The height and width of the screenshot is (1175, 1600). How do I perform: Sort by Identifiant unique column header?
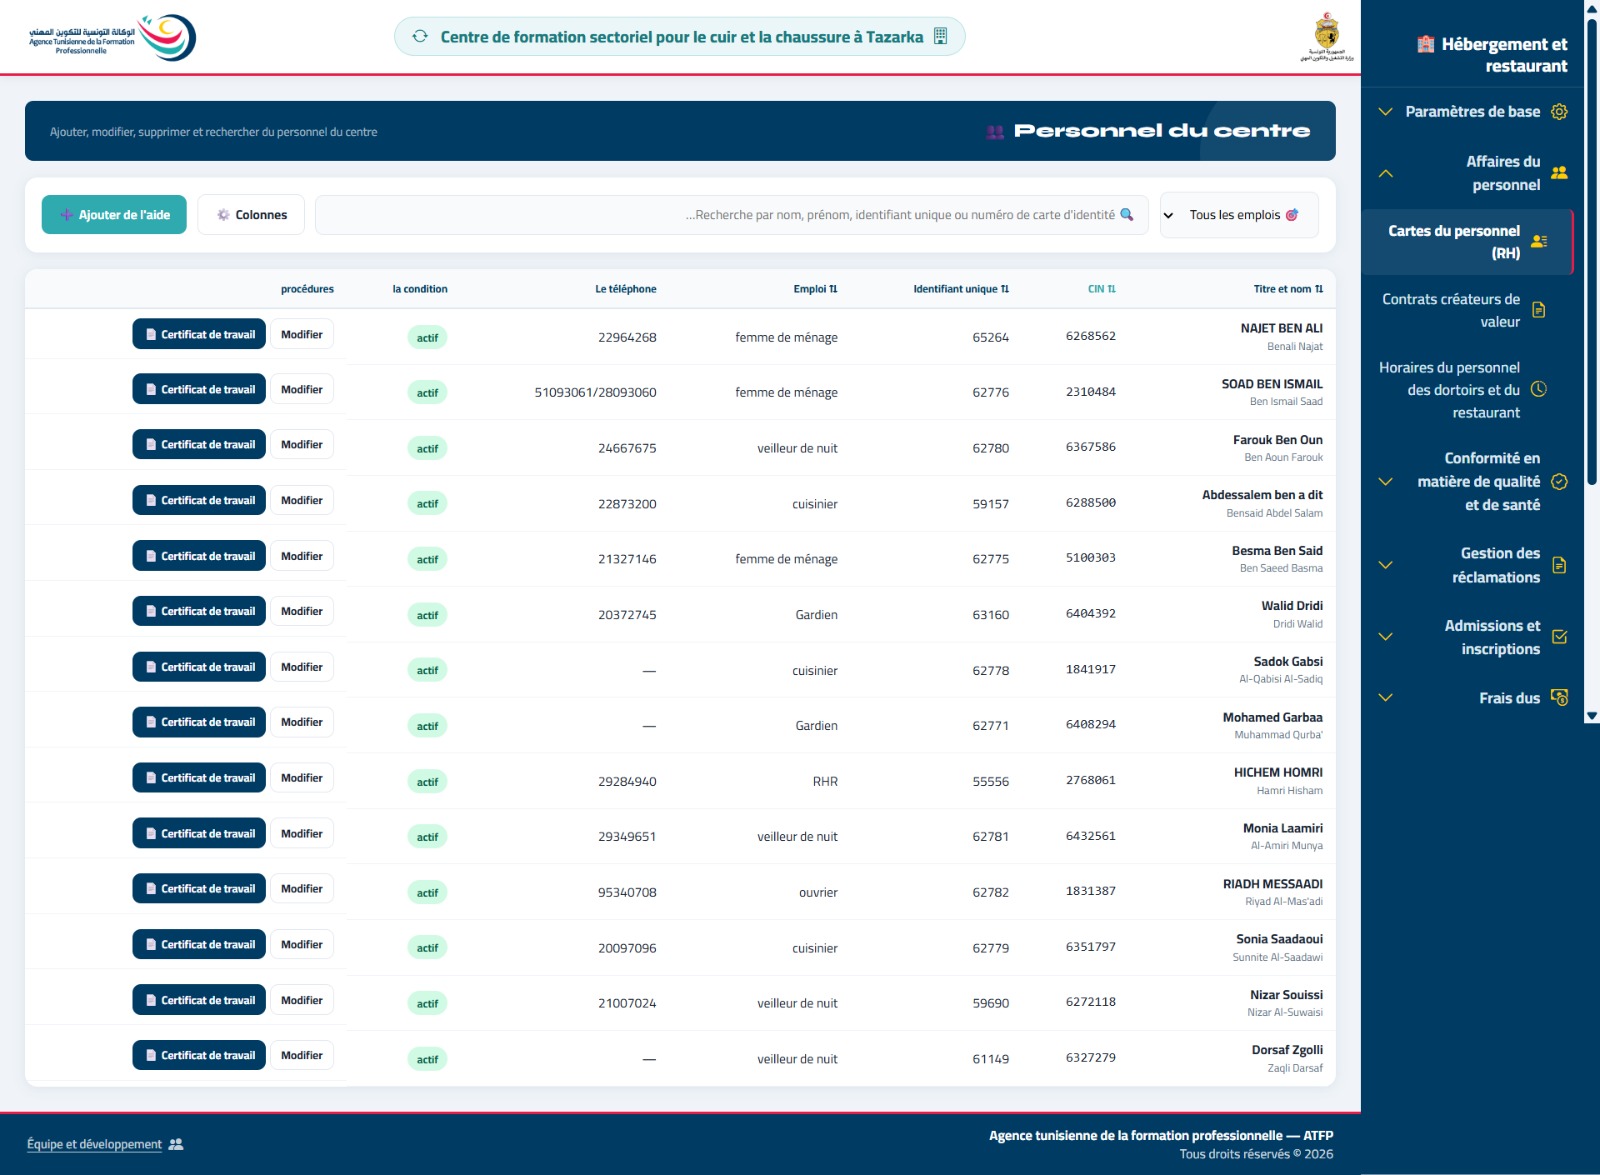pyautogui.click(x=960, y=289)
